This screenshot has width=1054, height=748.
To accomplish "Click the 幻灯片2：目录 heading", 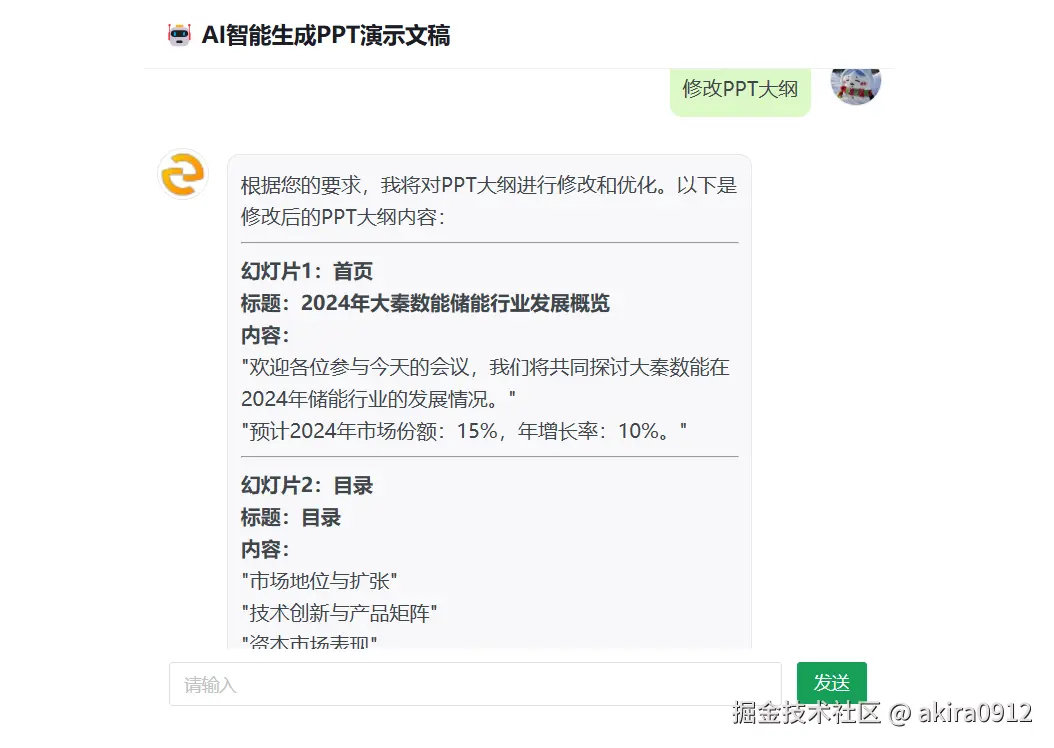I will (x=307, y=486).
